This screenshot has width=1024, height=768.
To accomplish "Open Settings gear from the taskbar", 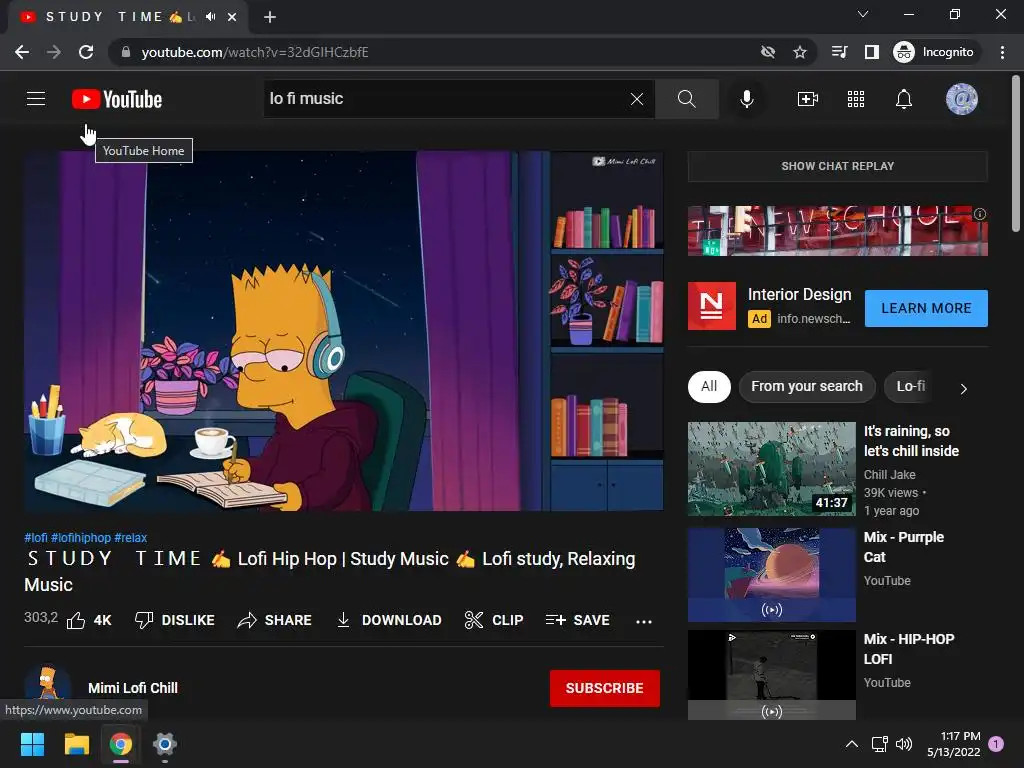I will point(165,744).
